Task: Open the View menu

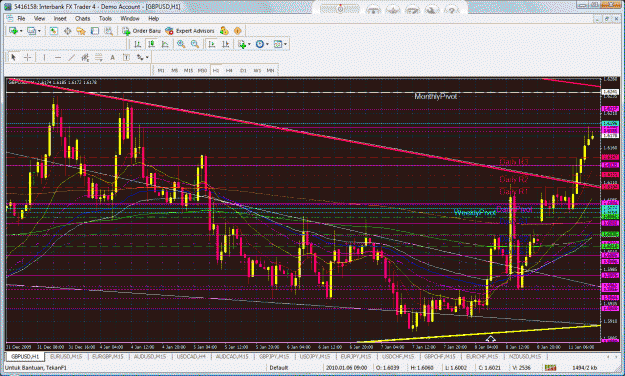Action: click(39, 18)
